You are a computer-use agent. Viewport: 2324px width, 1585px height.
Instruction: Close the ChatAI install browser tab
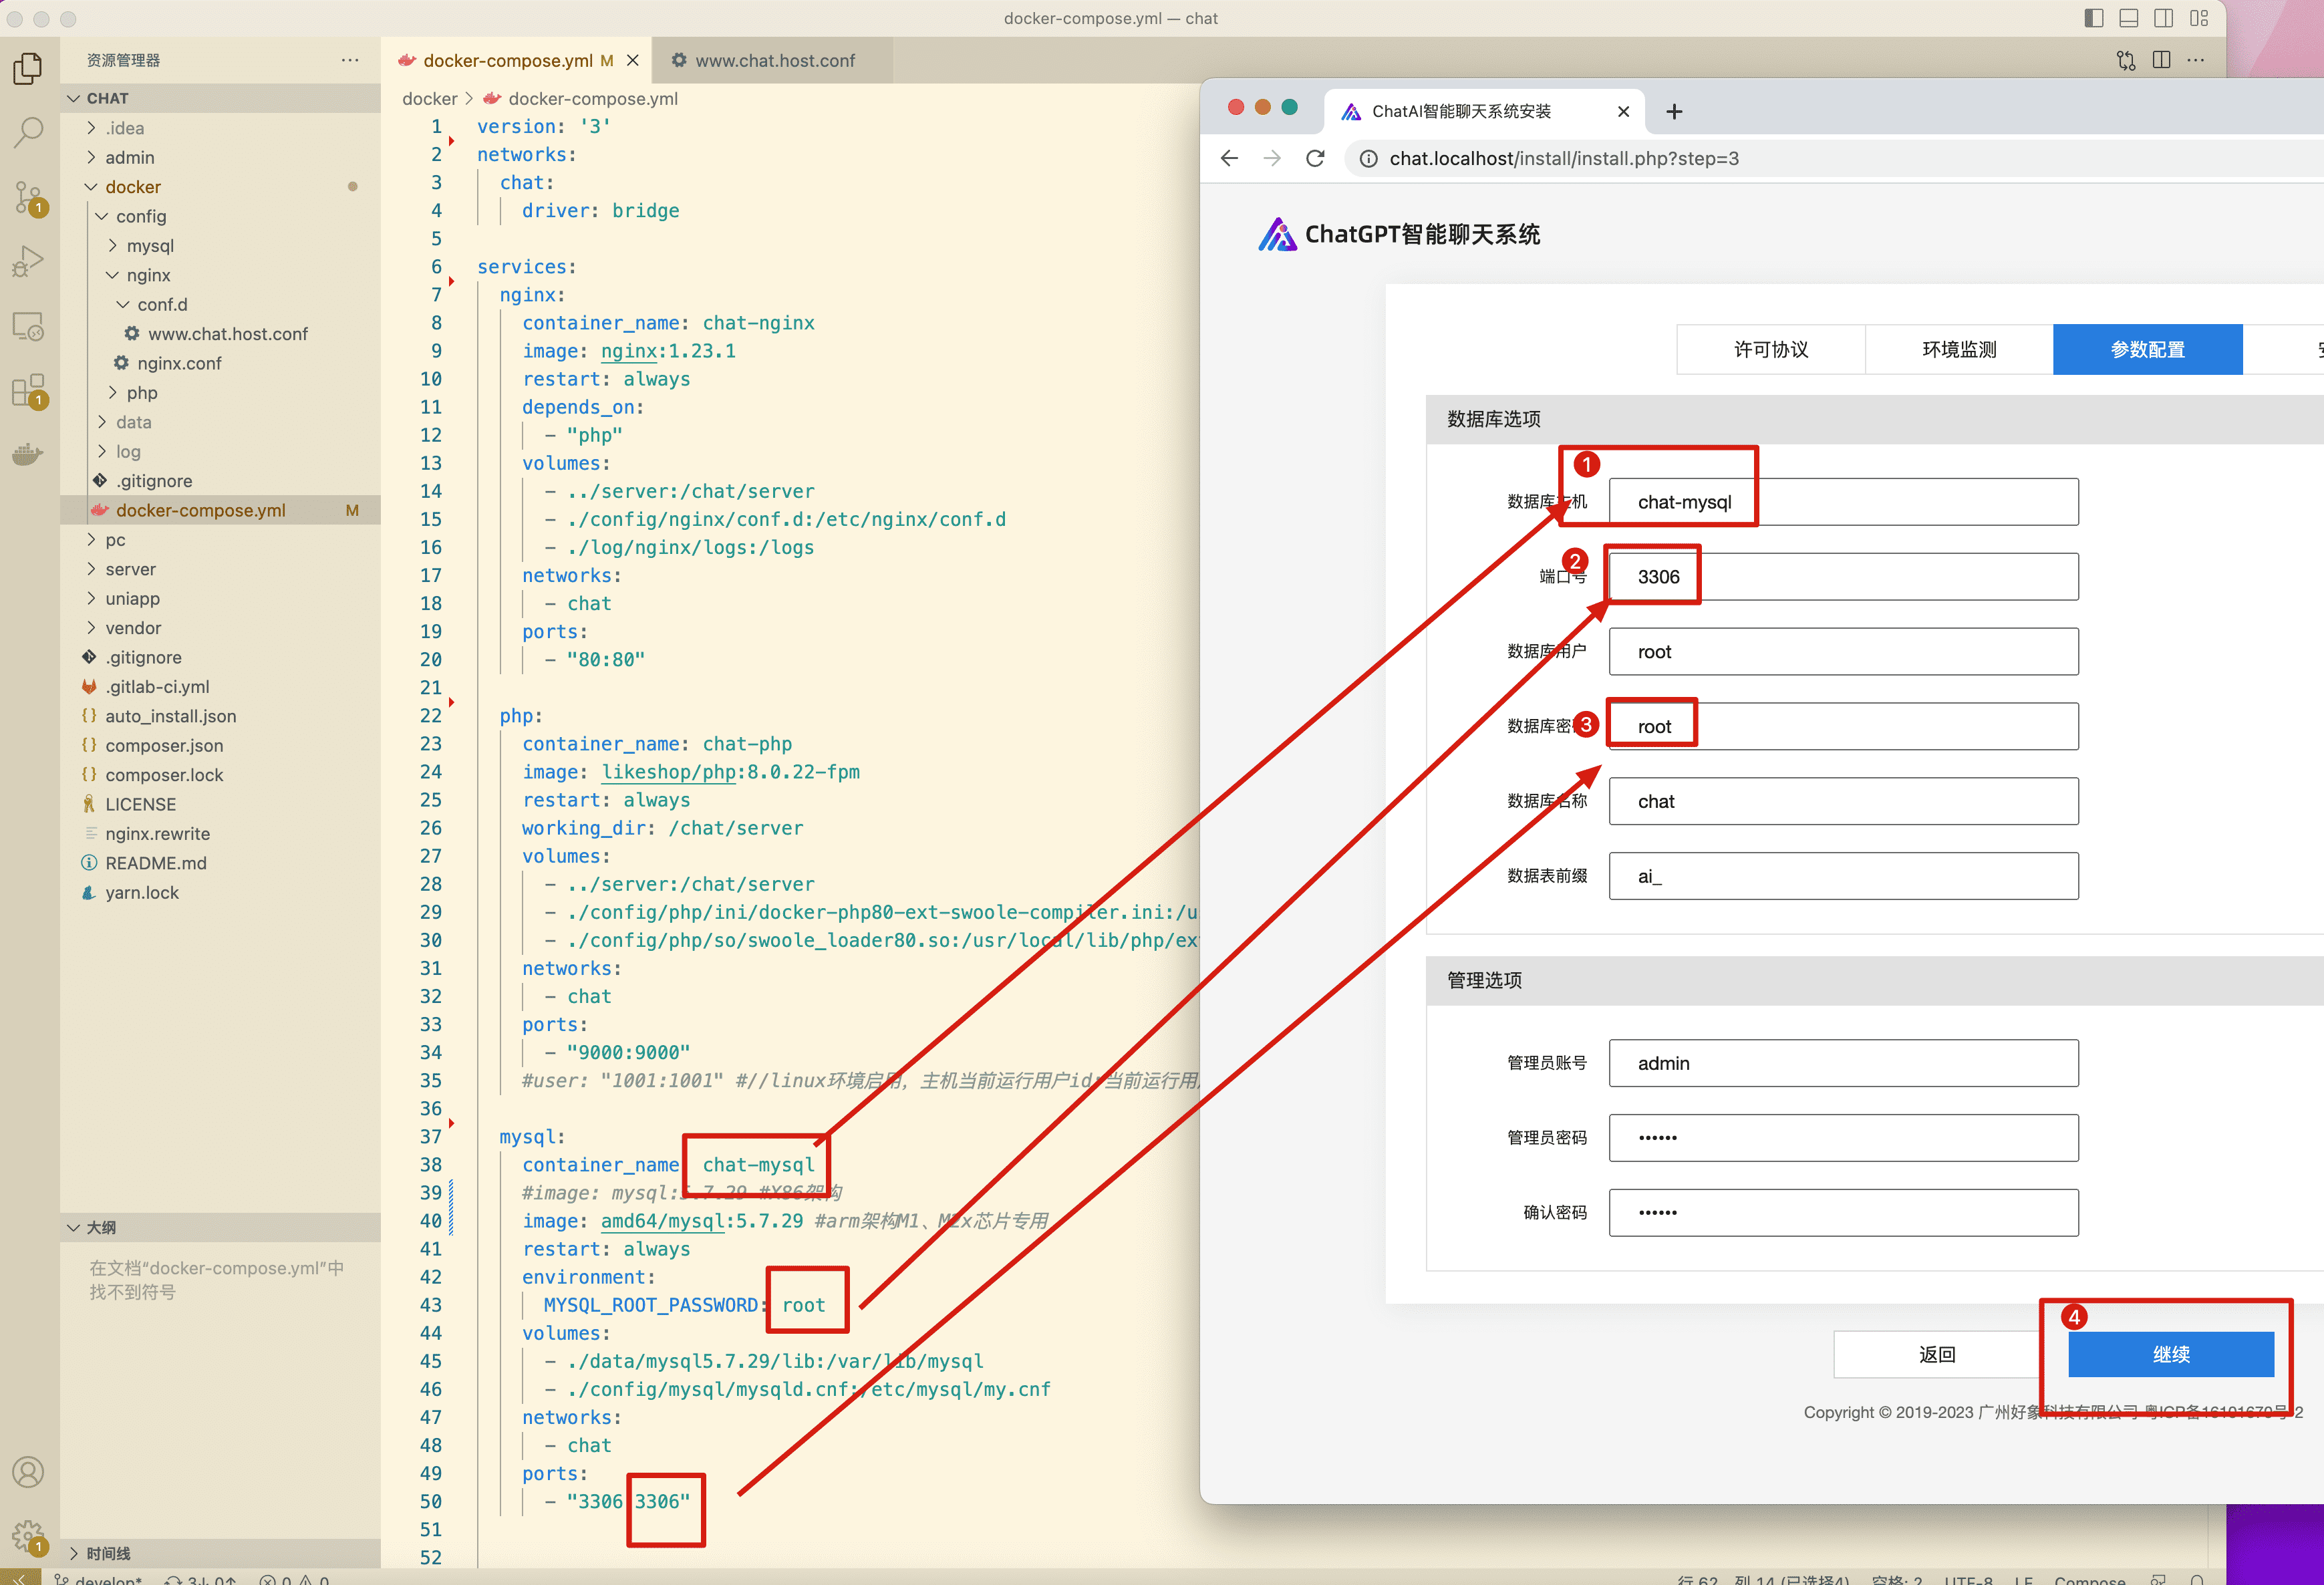pyautogui.click(x=1623, y=112)
